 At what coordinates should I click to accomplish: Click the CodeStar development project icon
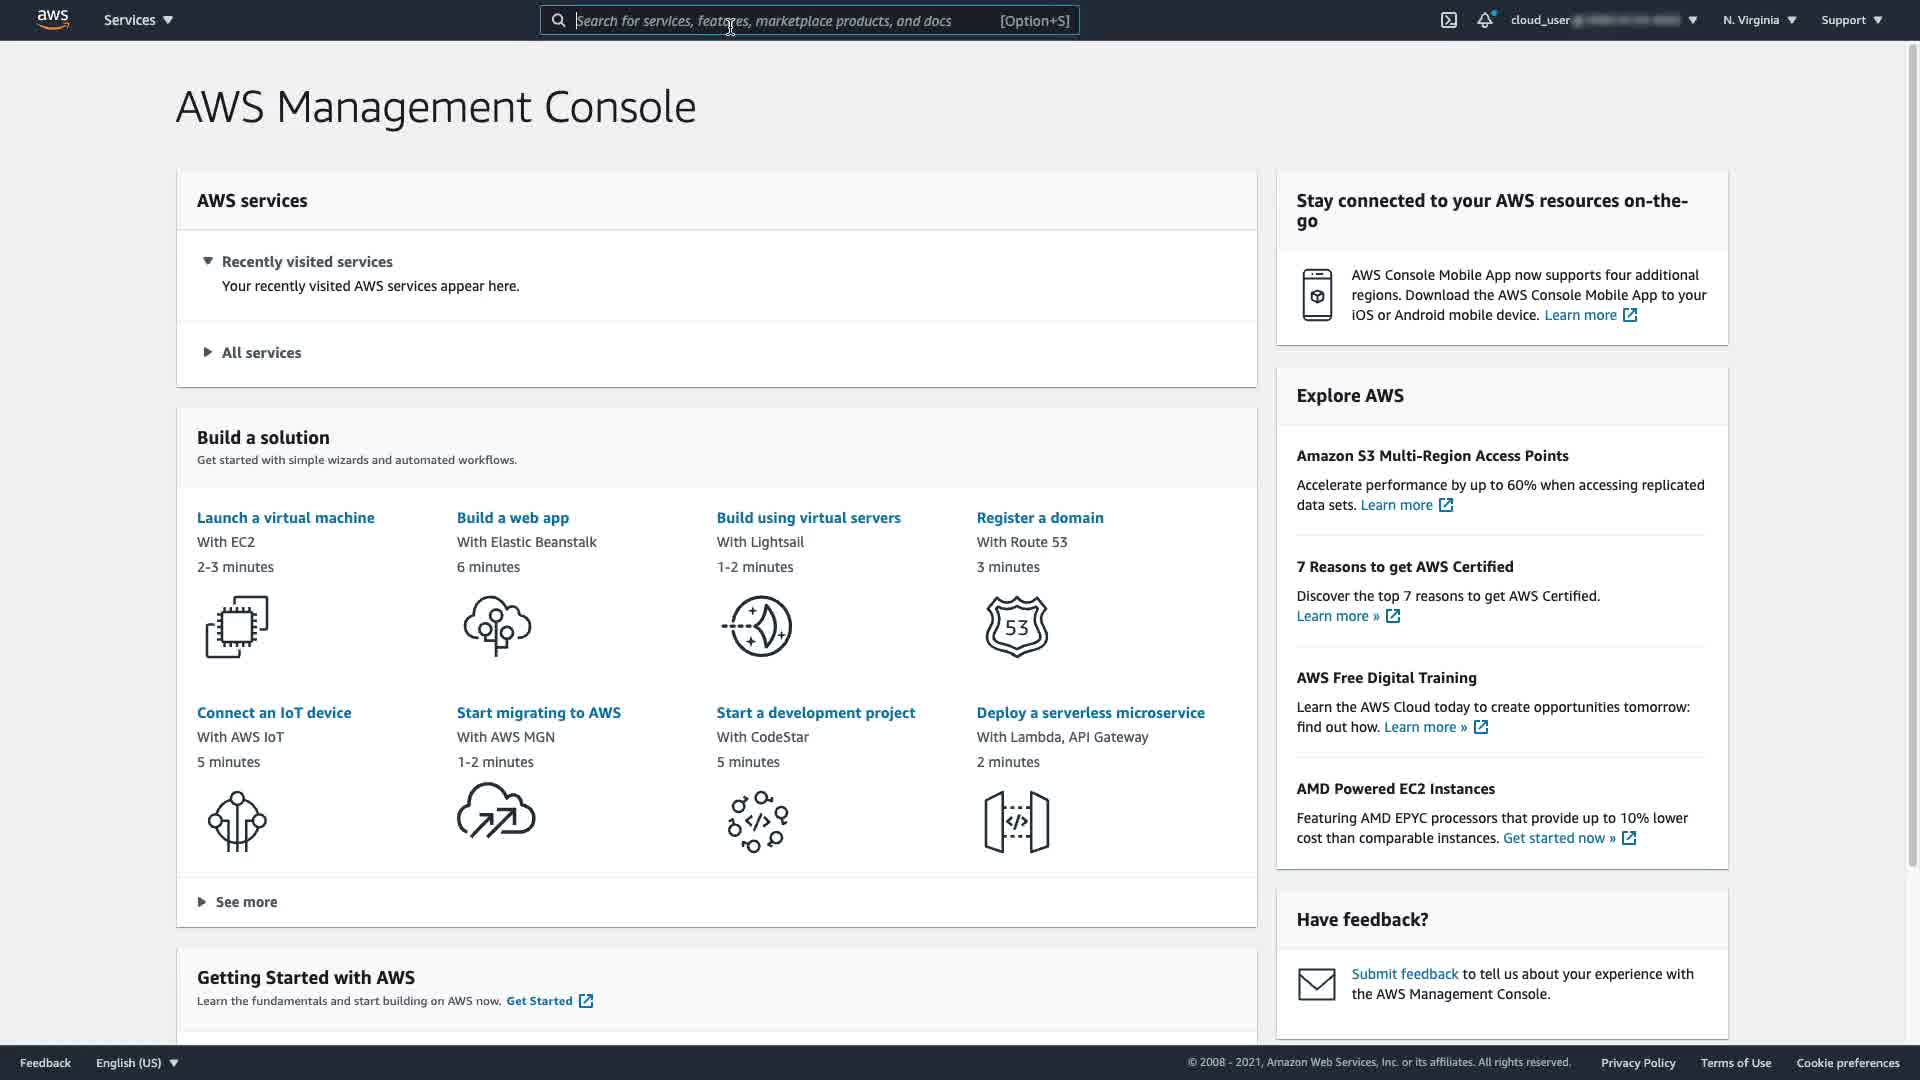757,821
